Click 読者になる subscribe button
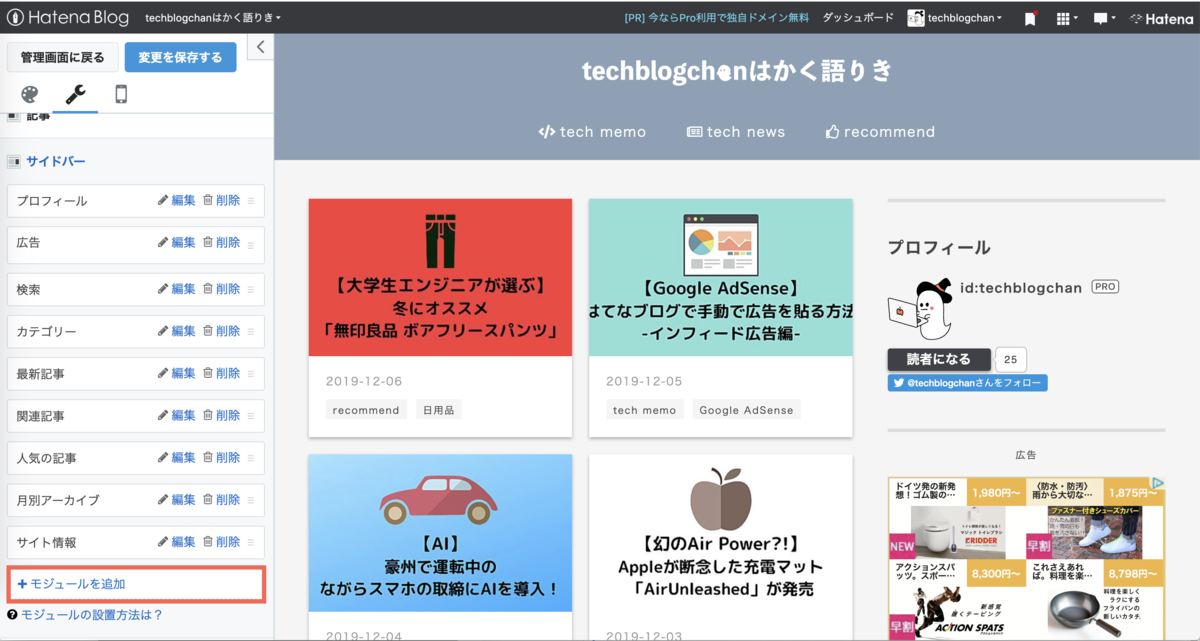Viewport: 1200px width, 641px height. point(939,360)
